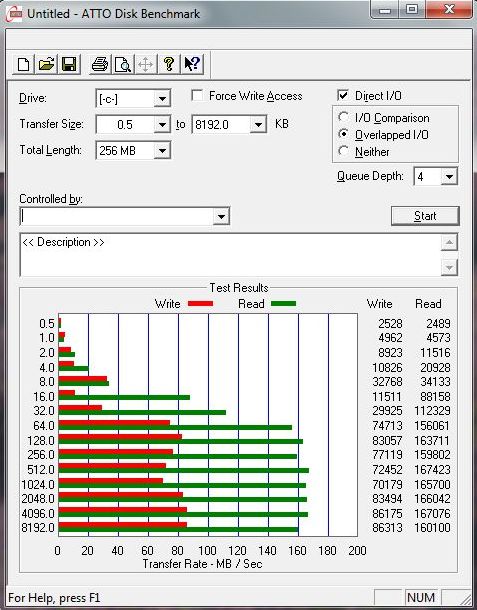Enable the Force Write Access checkbox

[x=197, y=95]
